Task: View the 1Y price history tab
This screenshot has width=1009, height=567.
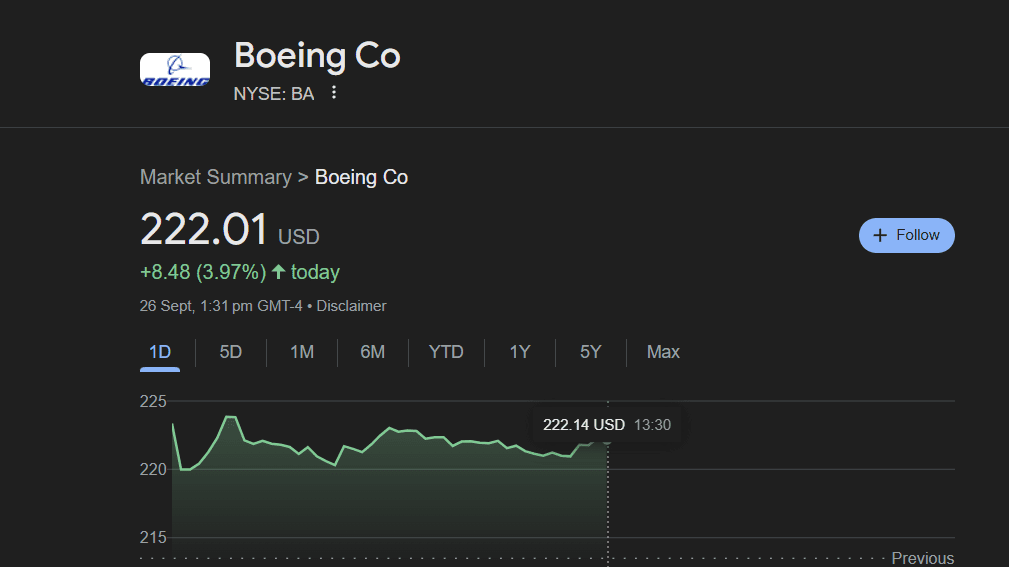Action: click(520, 352)
